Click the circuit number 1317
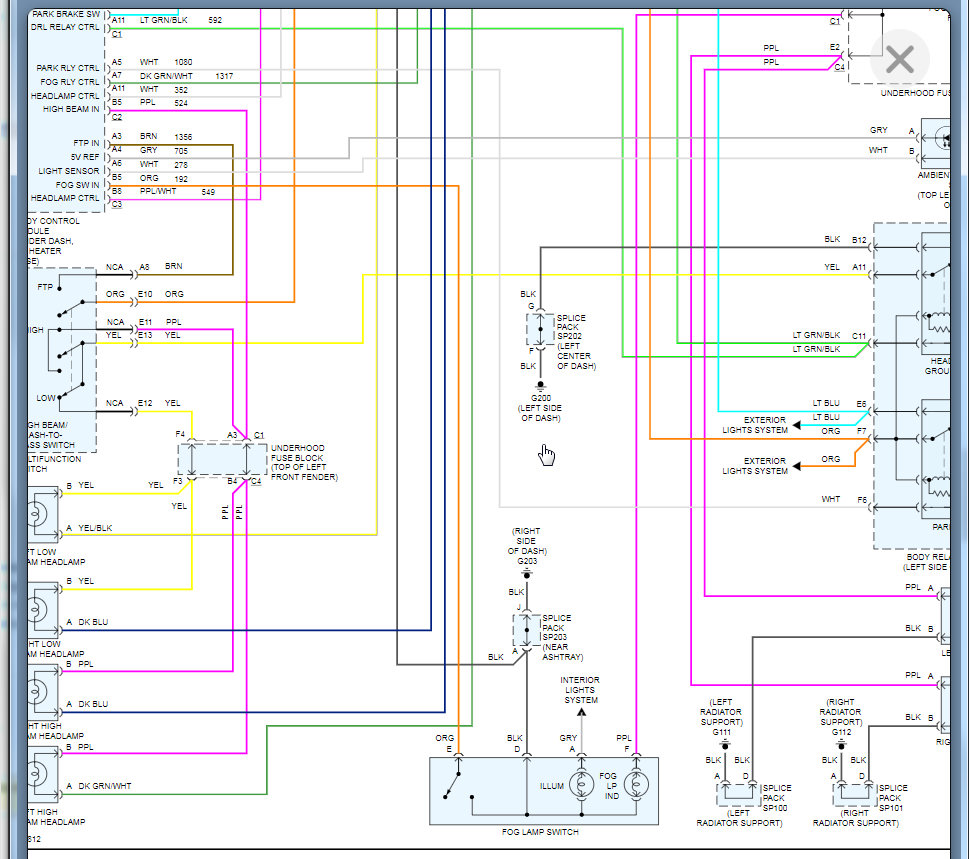 pyautogui.click(x=224, y=76)
